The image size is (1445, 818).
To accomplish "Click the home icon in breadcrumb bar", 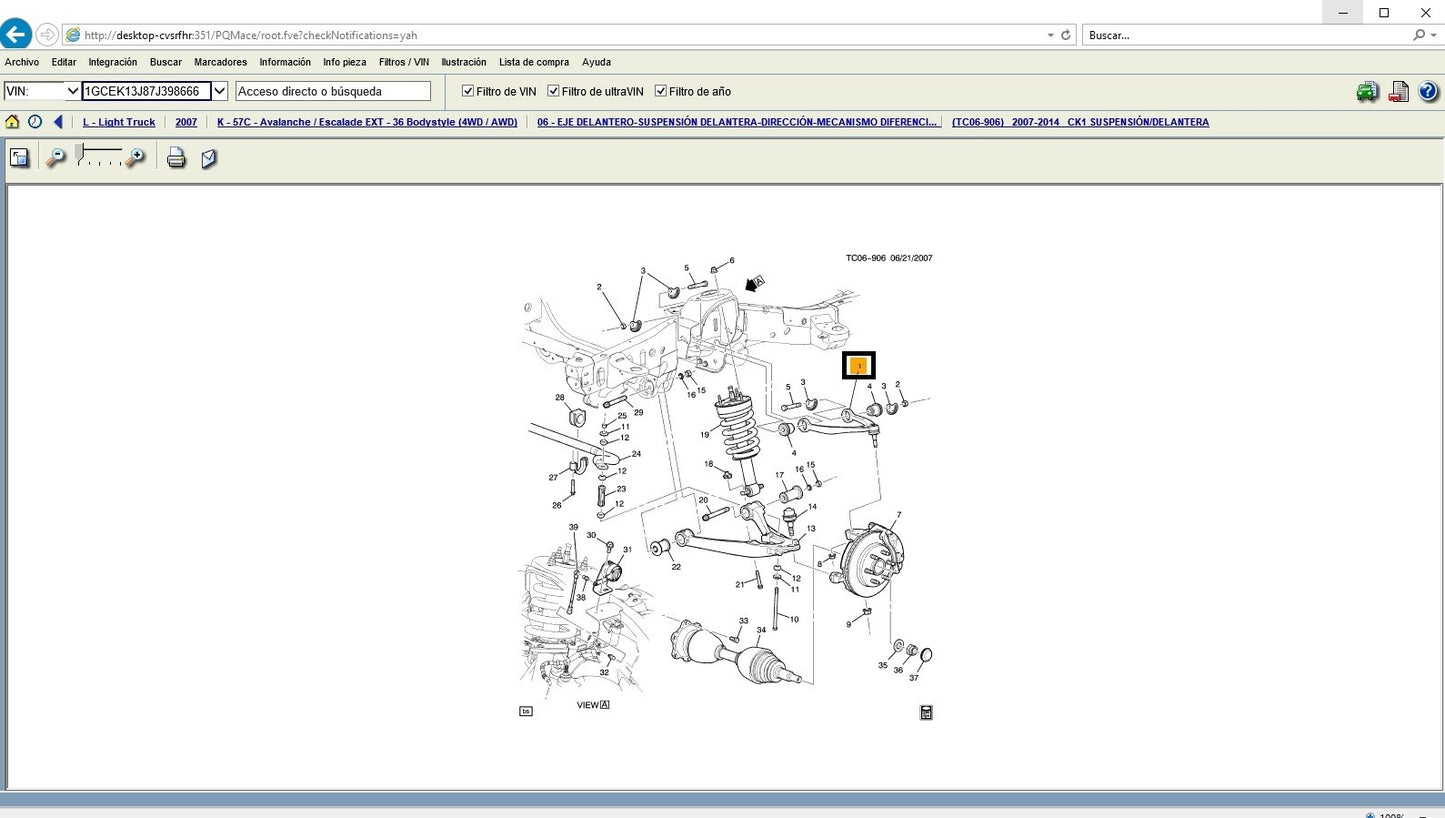I will (x=12, y=122).
